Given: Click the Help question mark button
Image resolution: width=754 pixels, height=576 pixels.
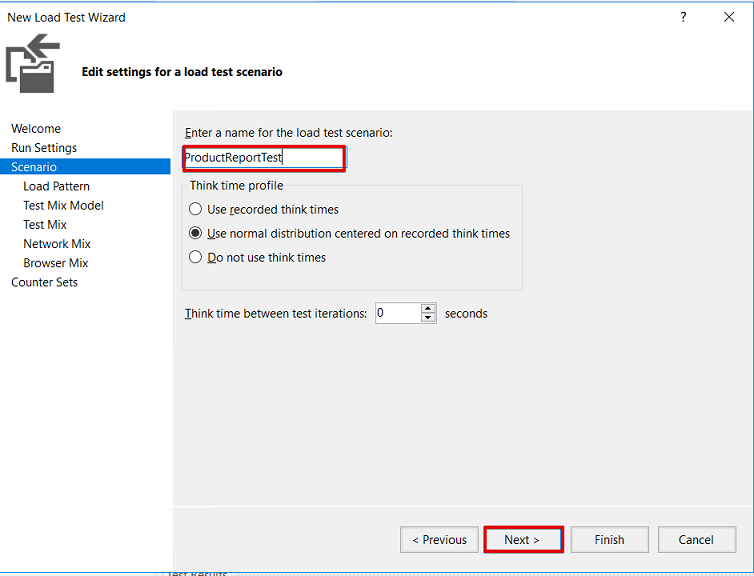Looking at the screenshot, I should [684, 17].
